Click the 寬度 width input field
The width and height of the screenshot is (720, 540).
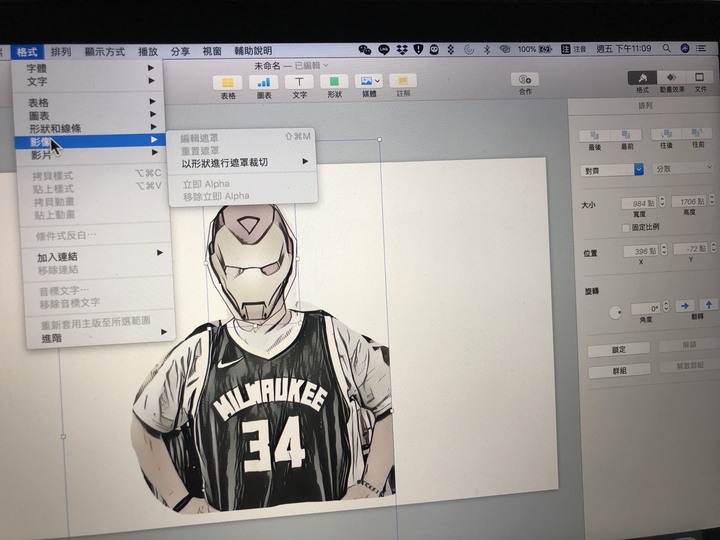tap(639, 203)
